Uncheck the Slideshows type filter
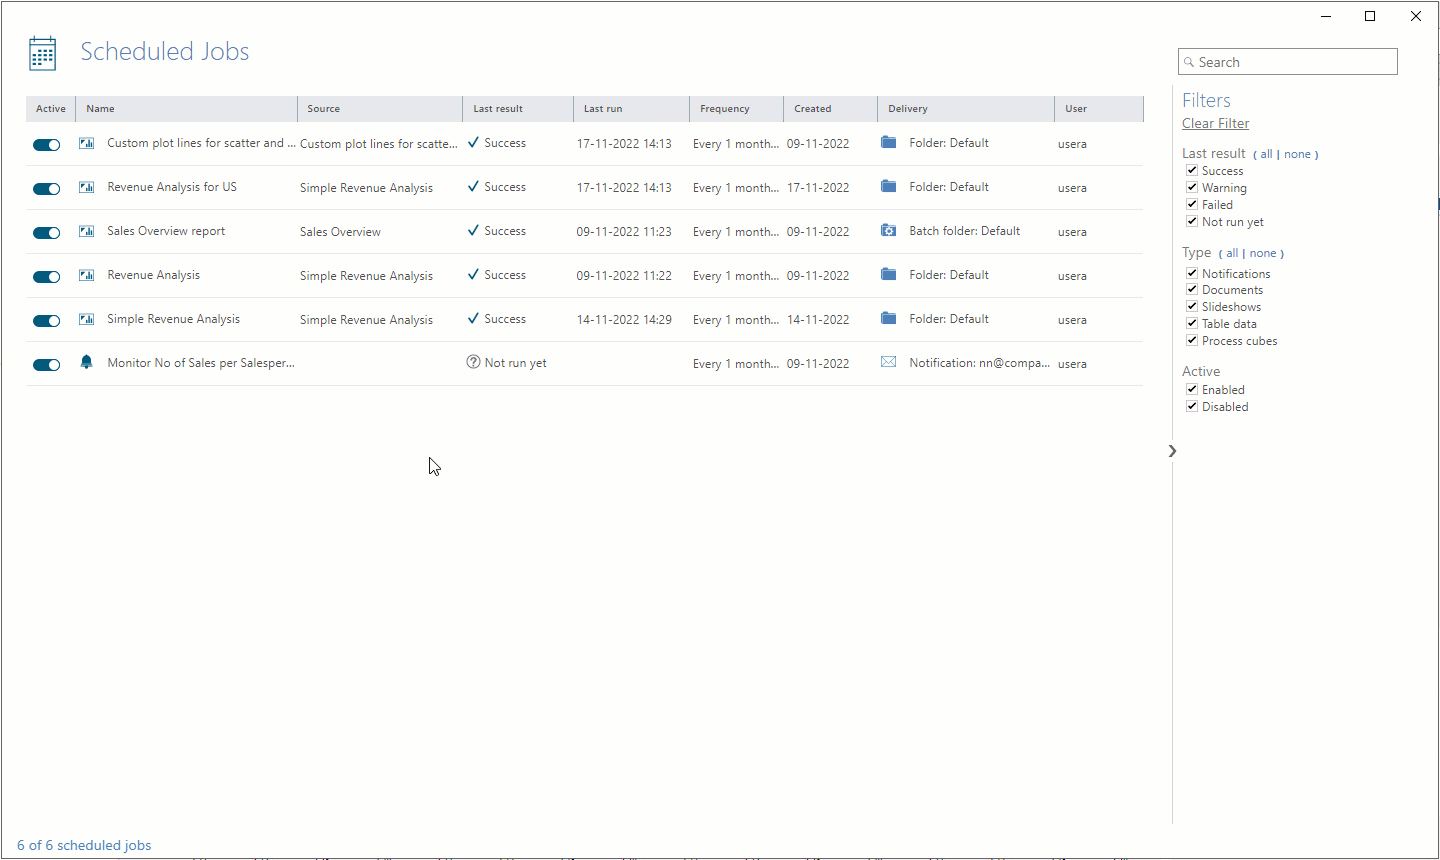This screenshot has height=860, width=1440. [1192, 306]
